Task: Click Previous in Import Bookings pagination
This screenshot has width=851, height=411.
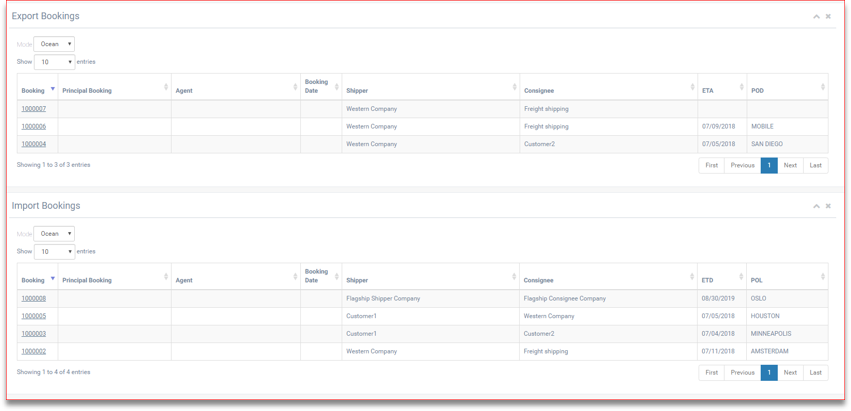Action: click(x=742, y=372)
